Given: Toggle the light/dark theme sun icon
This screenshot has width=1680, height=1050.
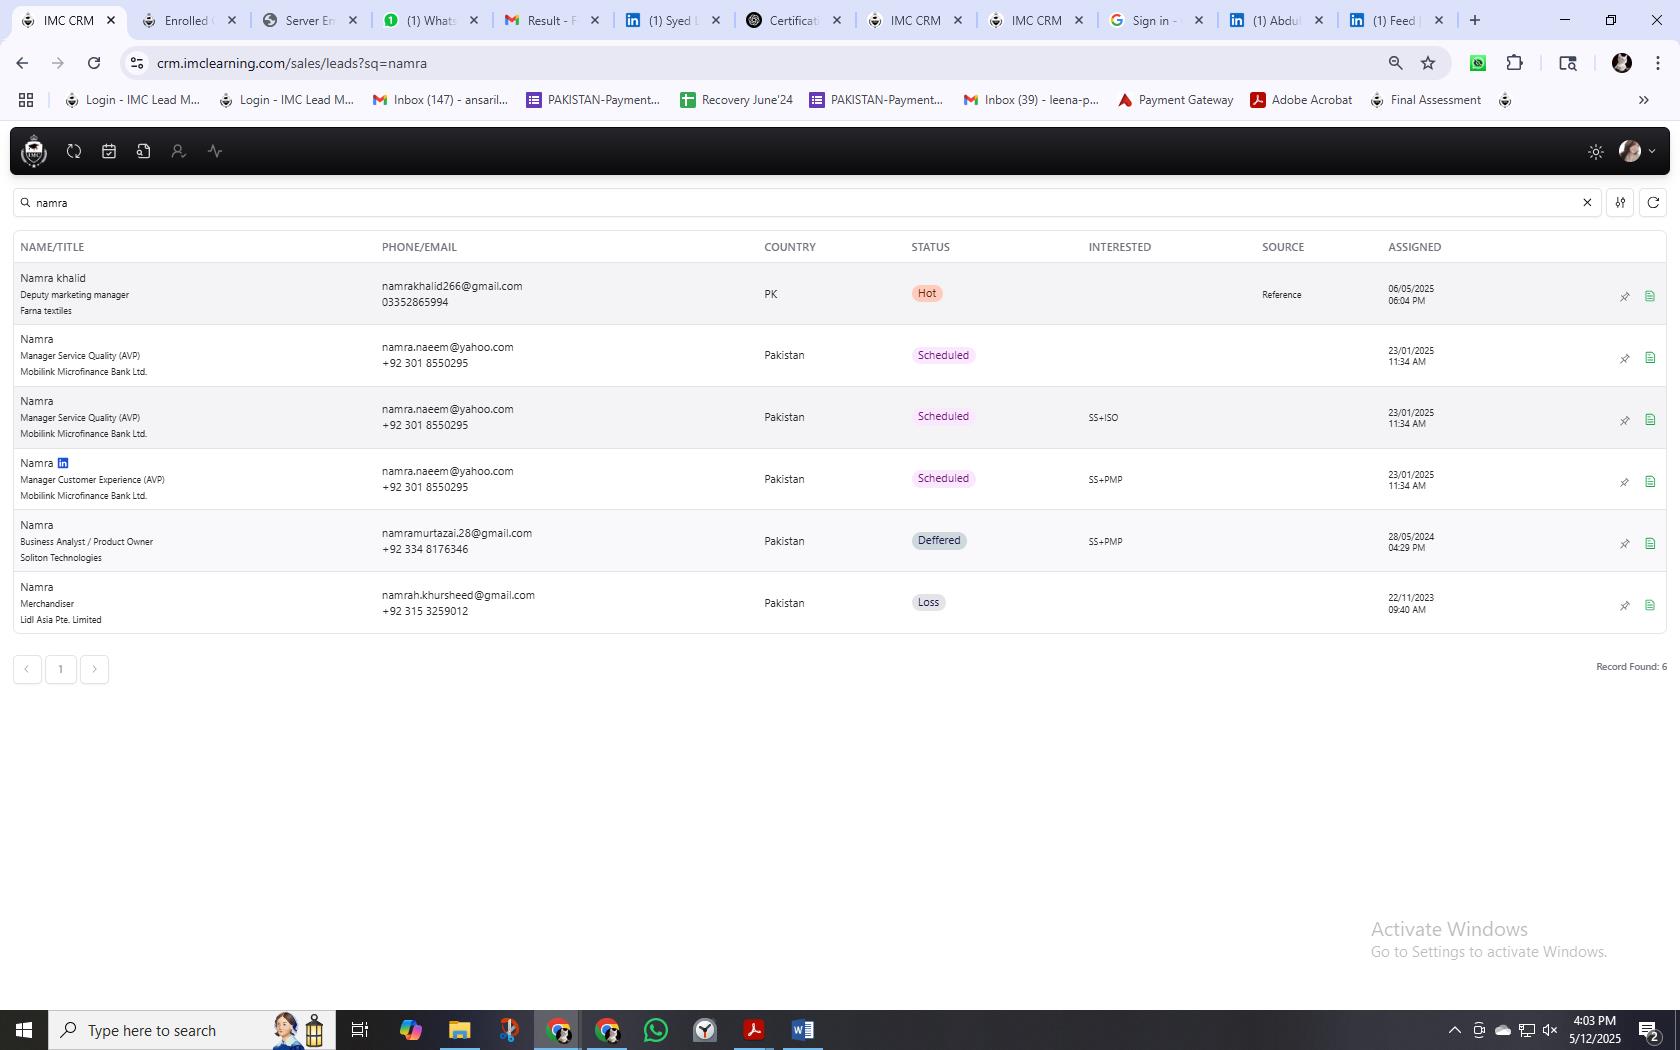Looking at the screenshot, I should tap(1596, 152).
